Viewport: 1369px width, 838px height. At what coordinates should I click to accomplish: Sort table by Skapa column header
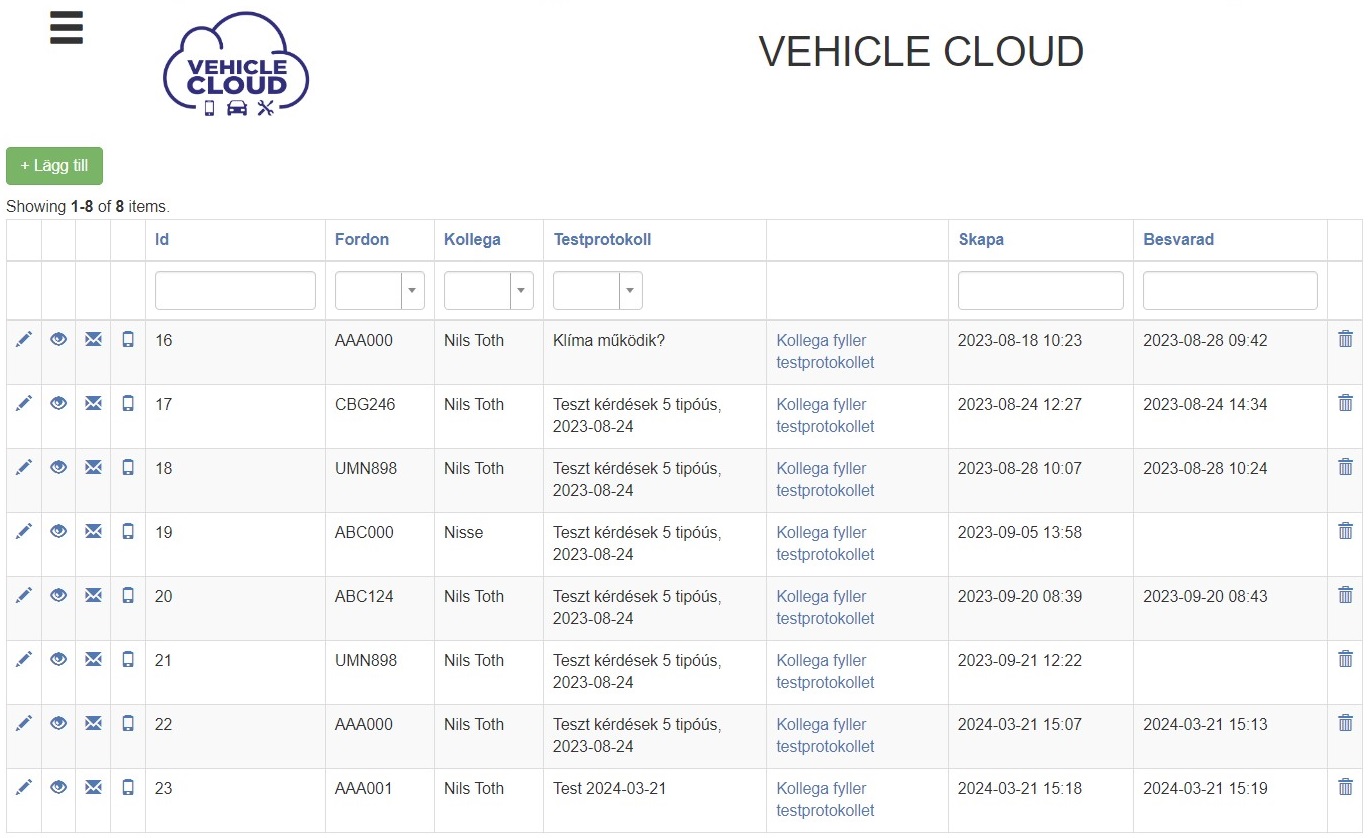point(981,240)
